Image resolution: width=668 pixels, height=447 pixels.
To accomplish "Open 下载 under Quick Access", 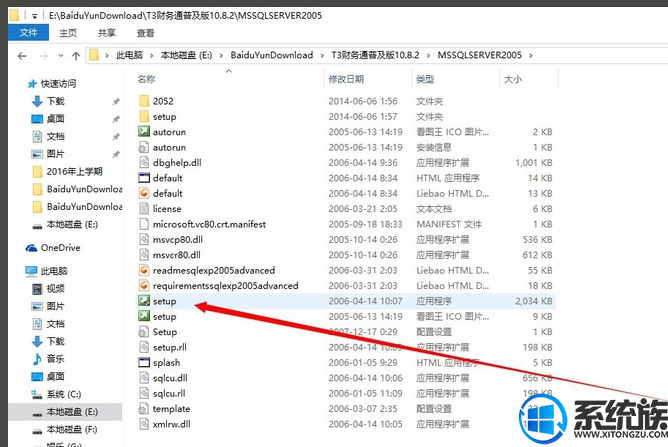I will (55, 101).
